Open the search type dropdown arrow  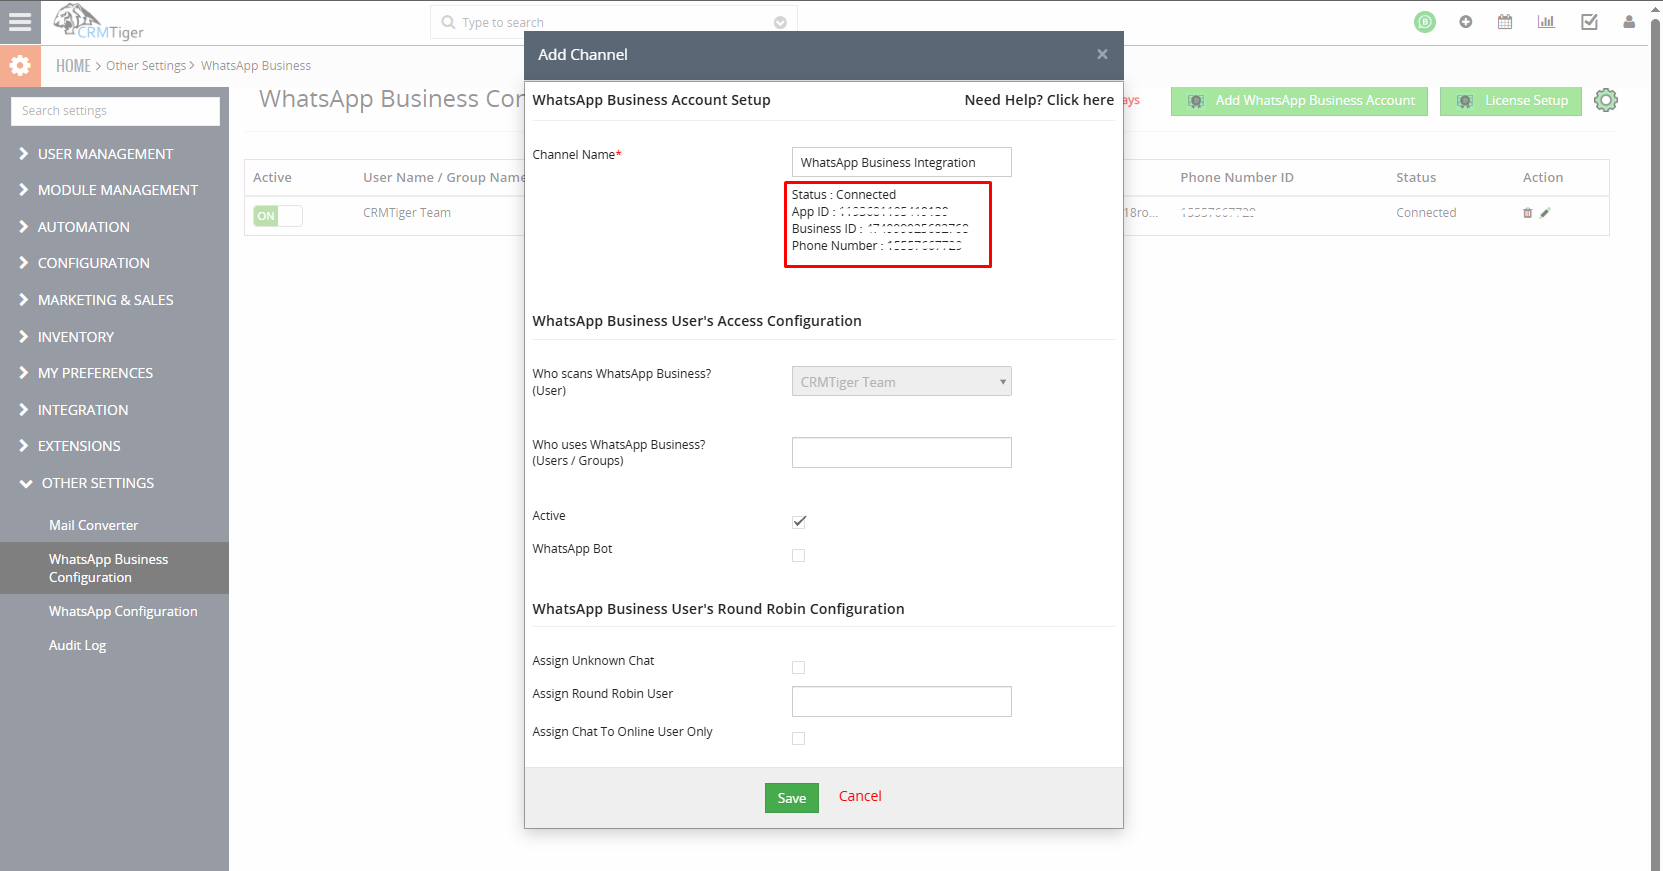780,23
